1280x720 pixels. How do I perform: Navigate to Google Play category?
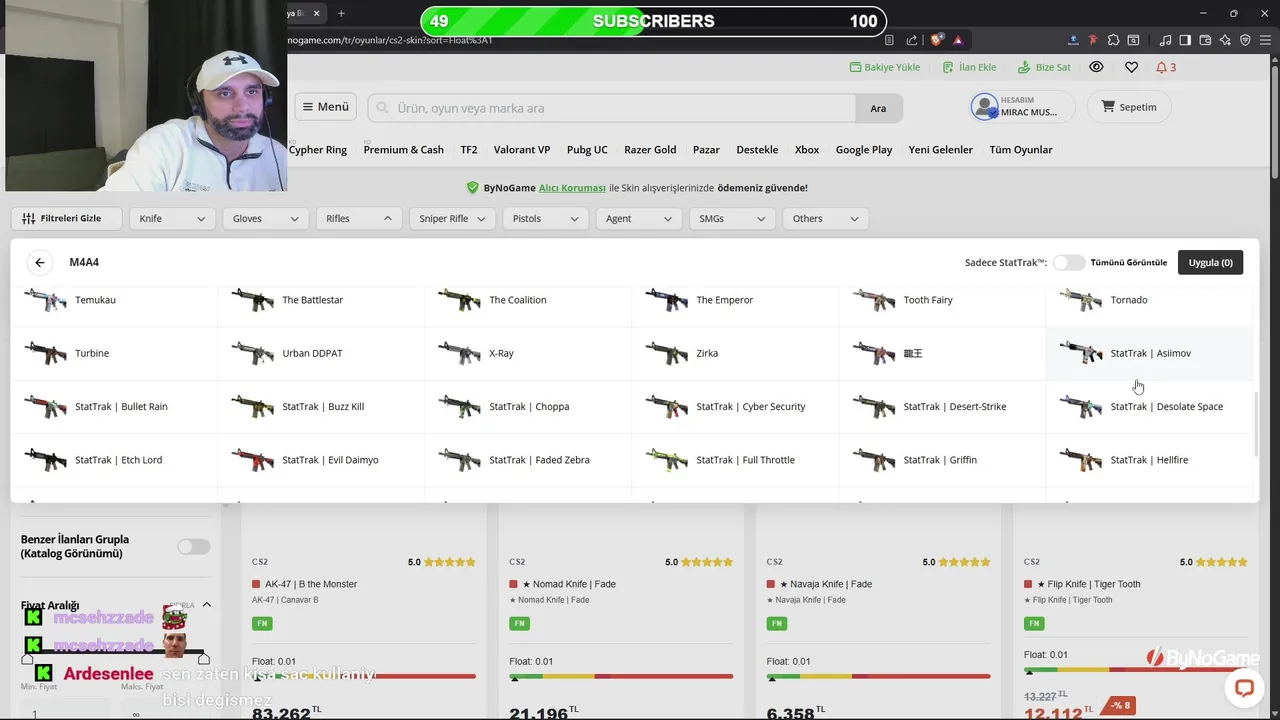[864, 150]
